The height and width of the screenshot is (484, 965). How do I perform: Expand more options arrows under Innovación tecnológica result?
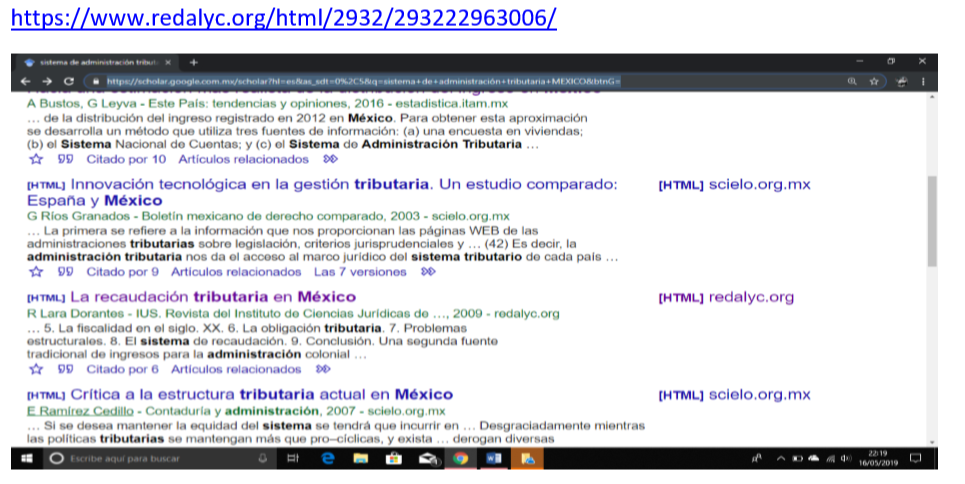(429, 271)
